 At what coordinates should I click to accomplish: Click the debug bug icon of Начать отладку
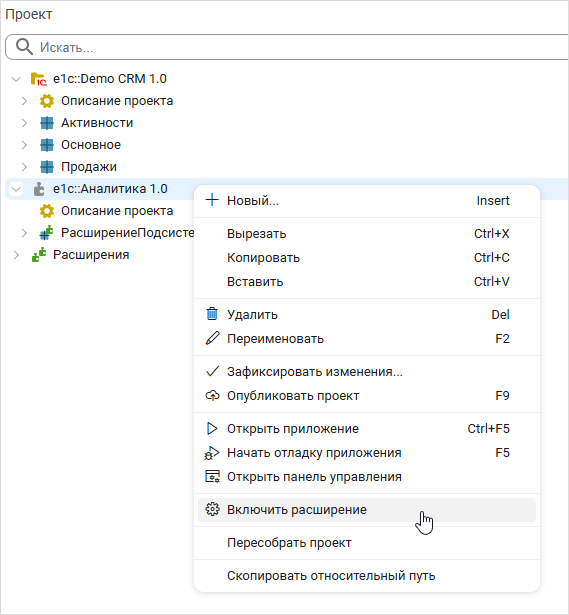click(x=212, y=453)
